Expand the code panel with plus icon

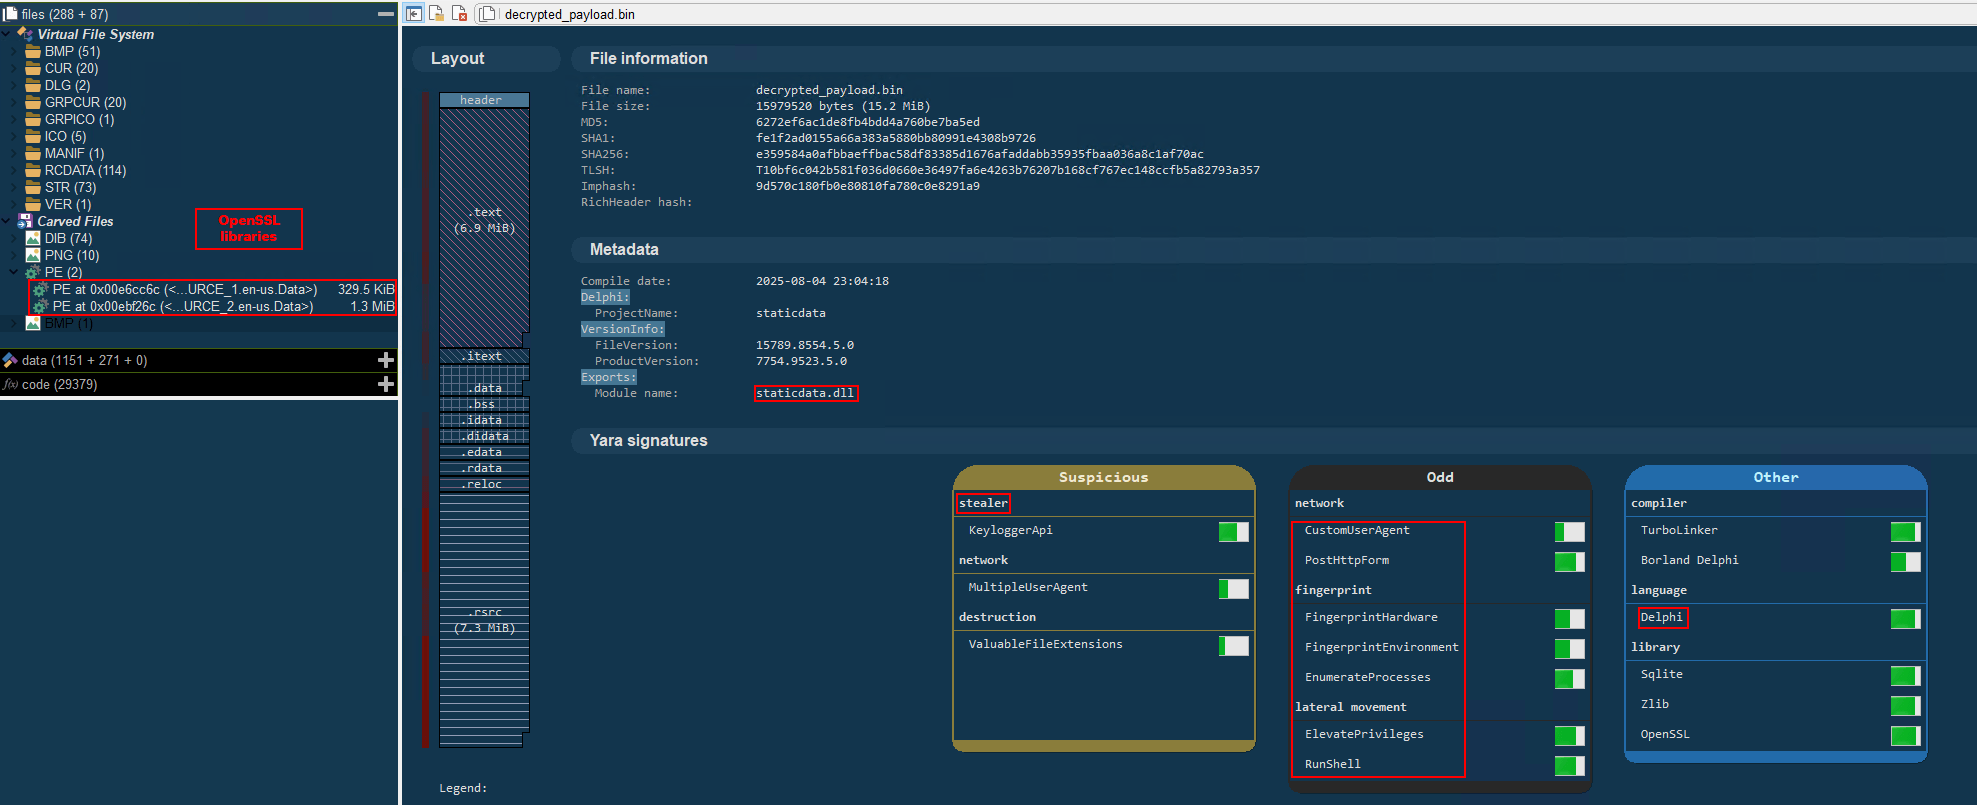385,384
